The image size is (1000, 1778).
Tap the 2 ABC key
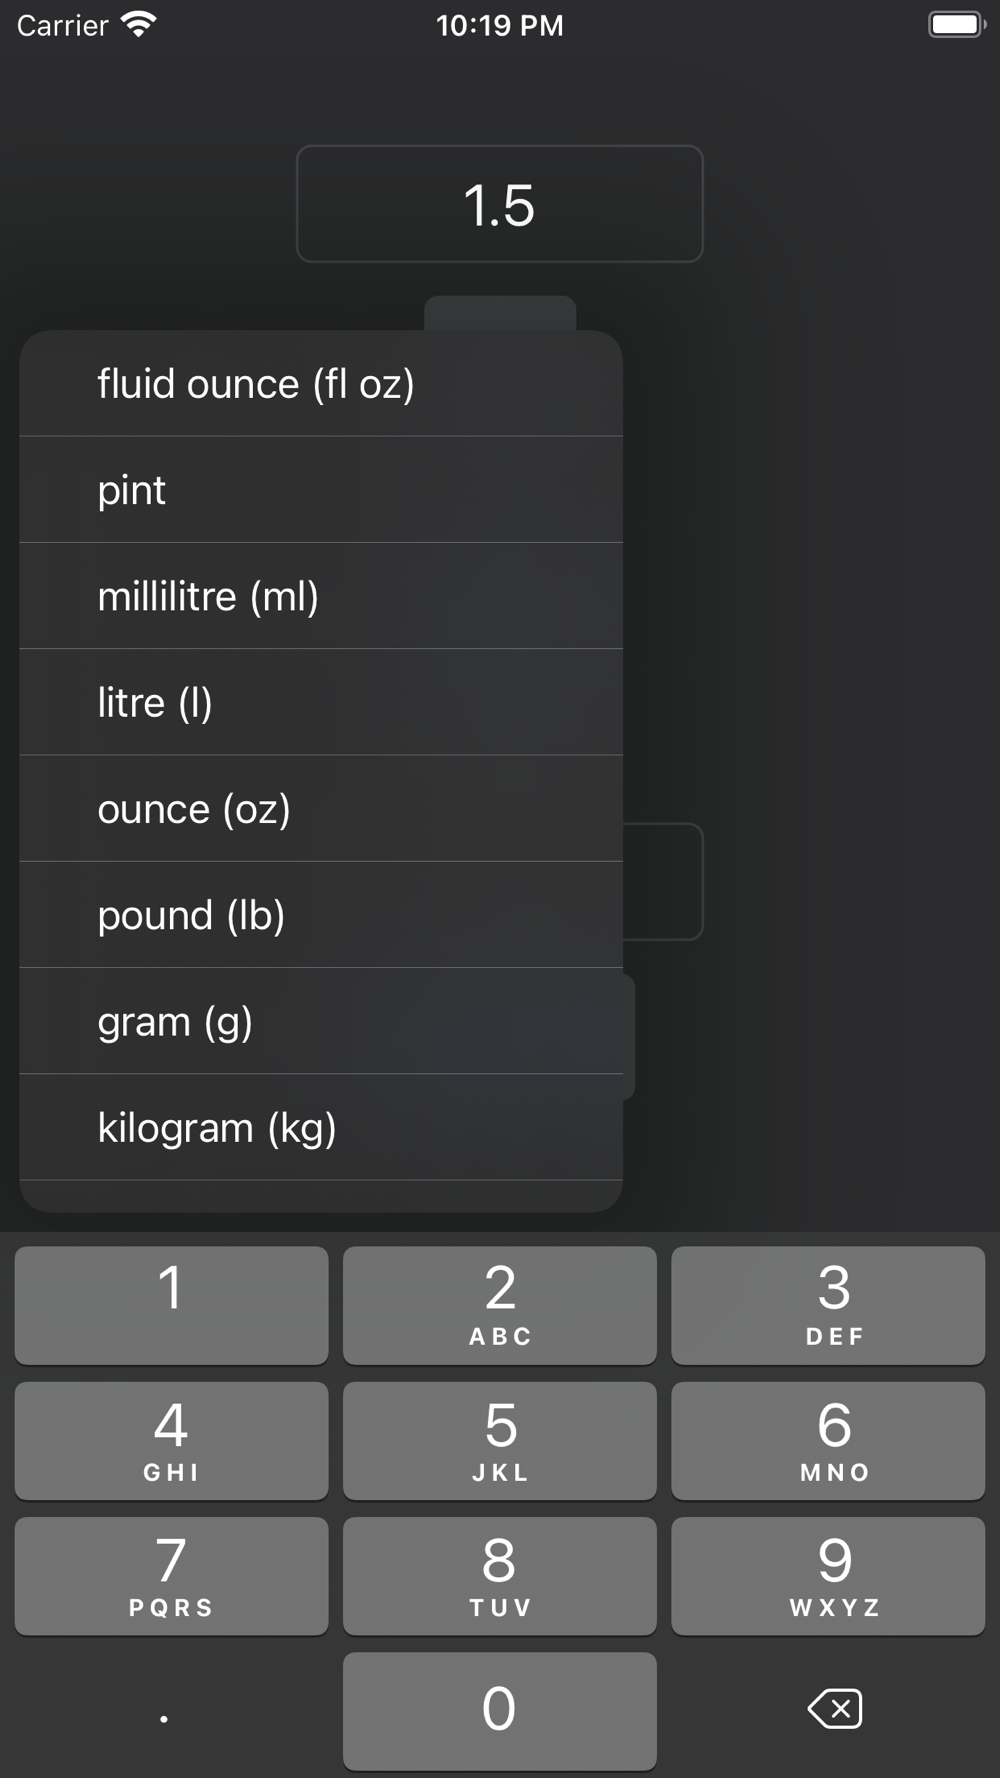[500, 1305]
